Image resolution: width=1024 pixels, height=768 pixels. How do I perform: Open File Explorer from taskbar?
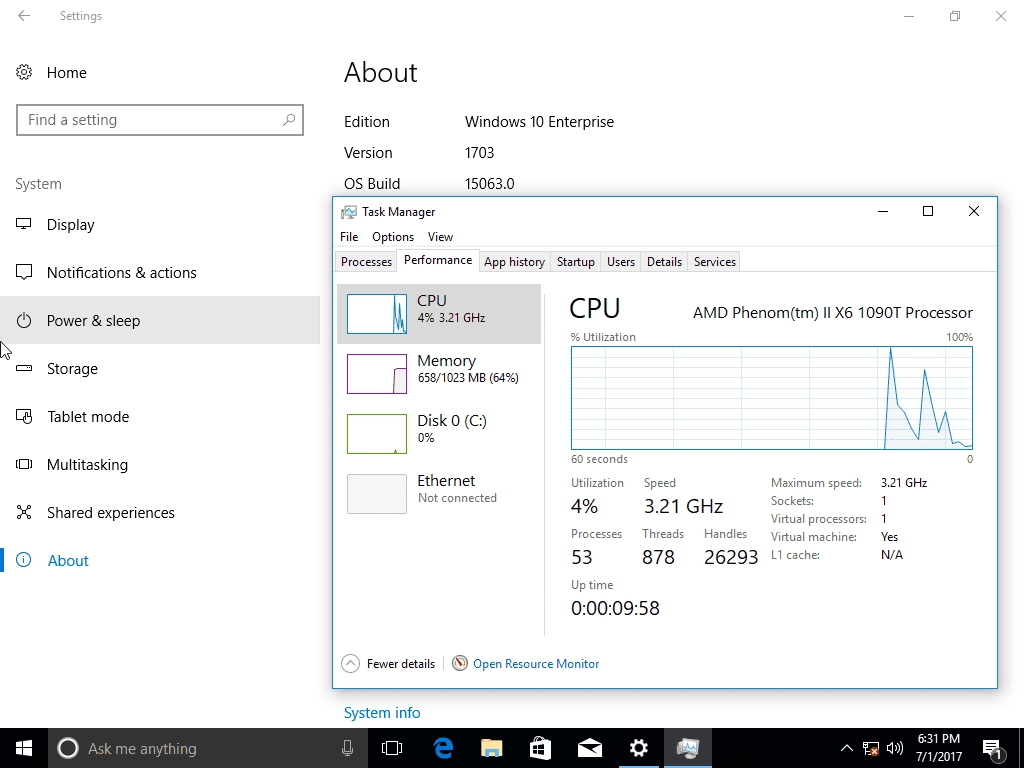click(x=492, y=748)
